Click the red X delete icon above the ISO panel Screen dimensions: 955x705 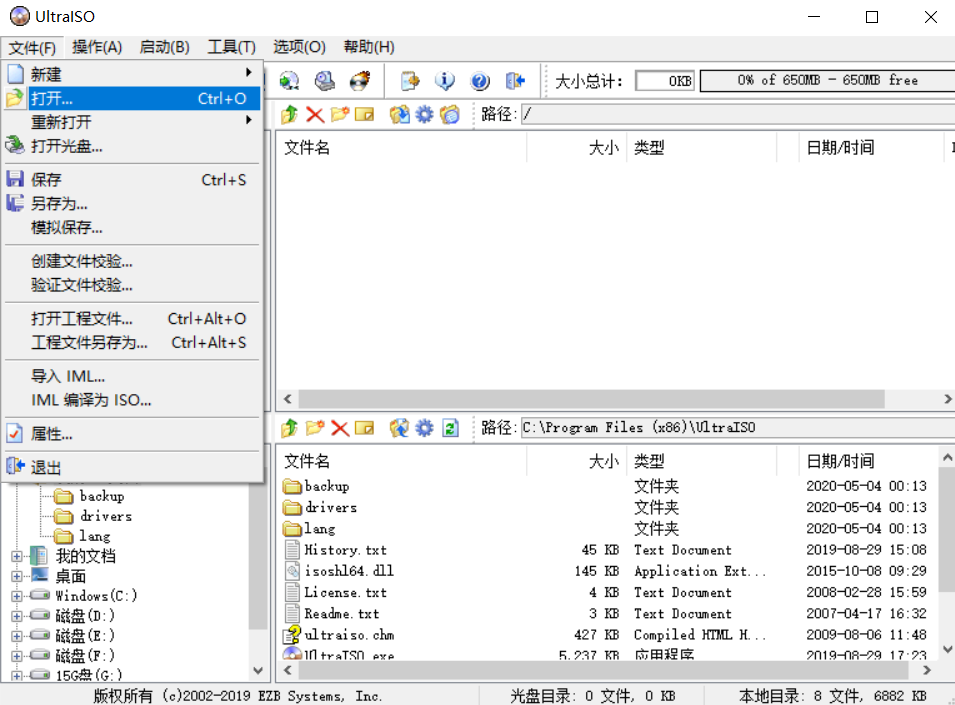coord(315,116)
